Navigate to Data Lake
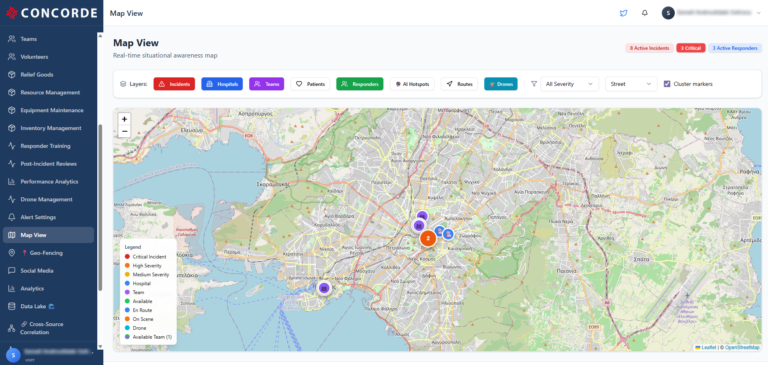Image resolution: width=768 pixels, height=365 pixels. click(48, 306)
